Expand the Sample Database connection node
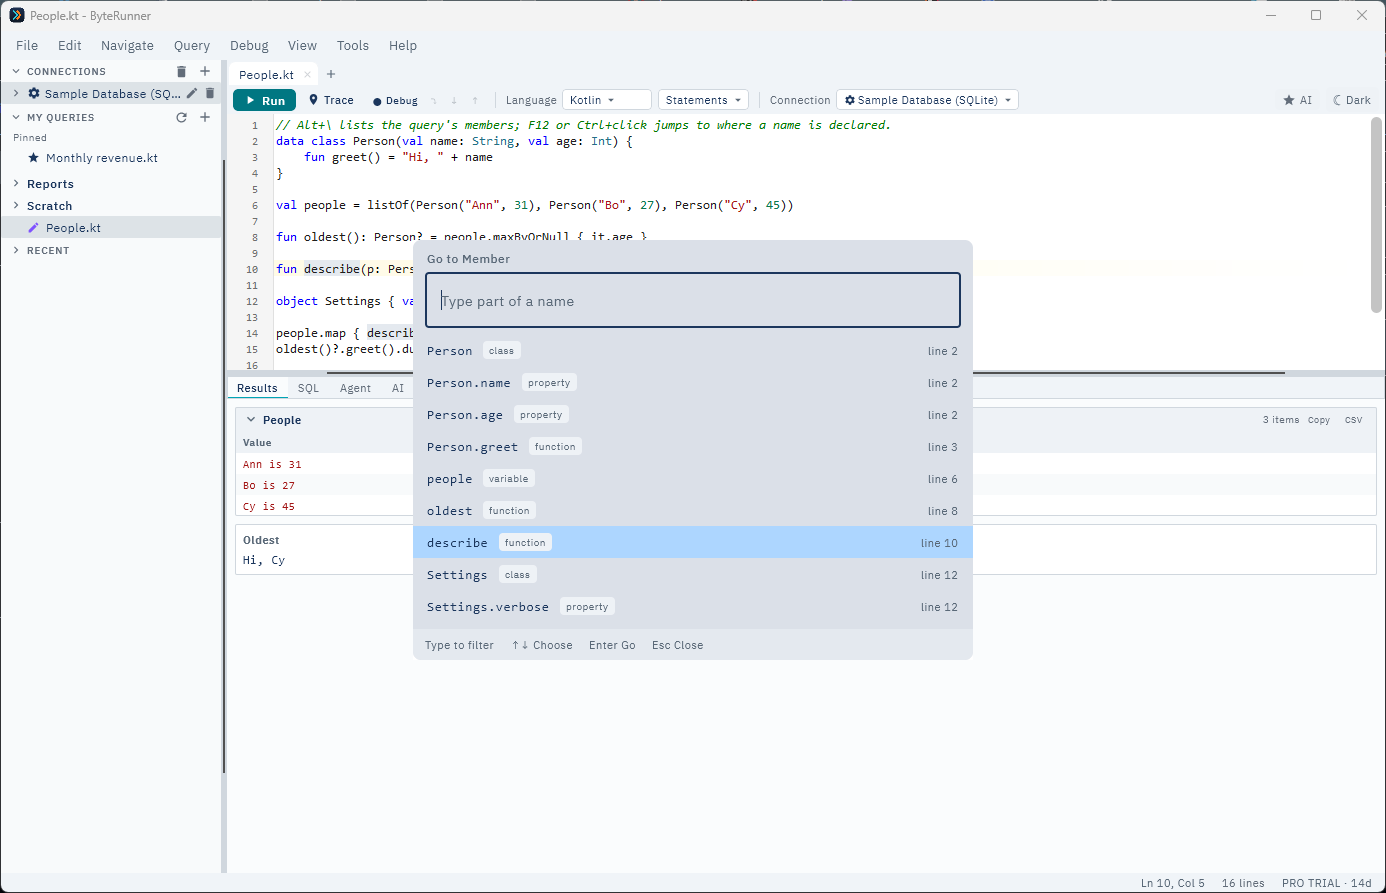This screenshot has height=893, width=1386. (x=16, y=93)
